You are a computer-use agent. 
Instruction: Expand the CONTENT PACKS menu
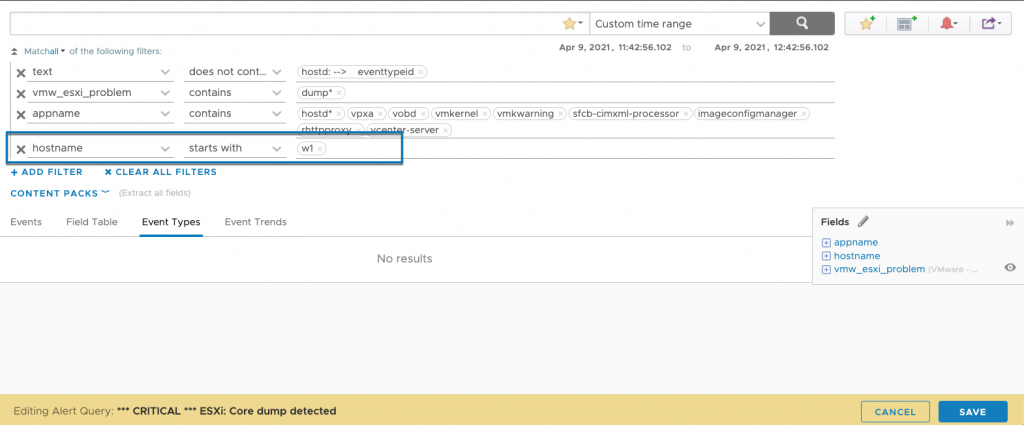click(59, 193)
